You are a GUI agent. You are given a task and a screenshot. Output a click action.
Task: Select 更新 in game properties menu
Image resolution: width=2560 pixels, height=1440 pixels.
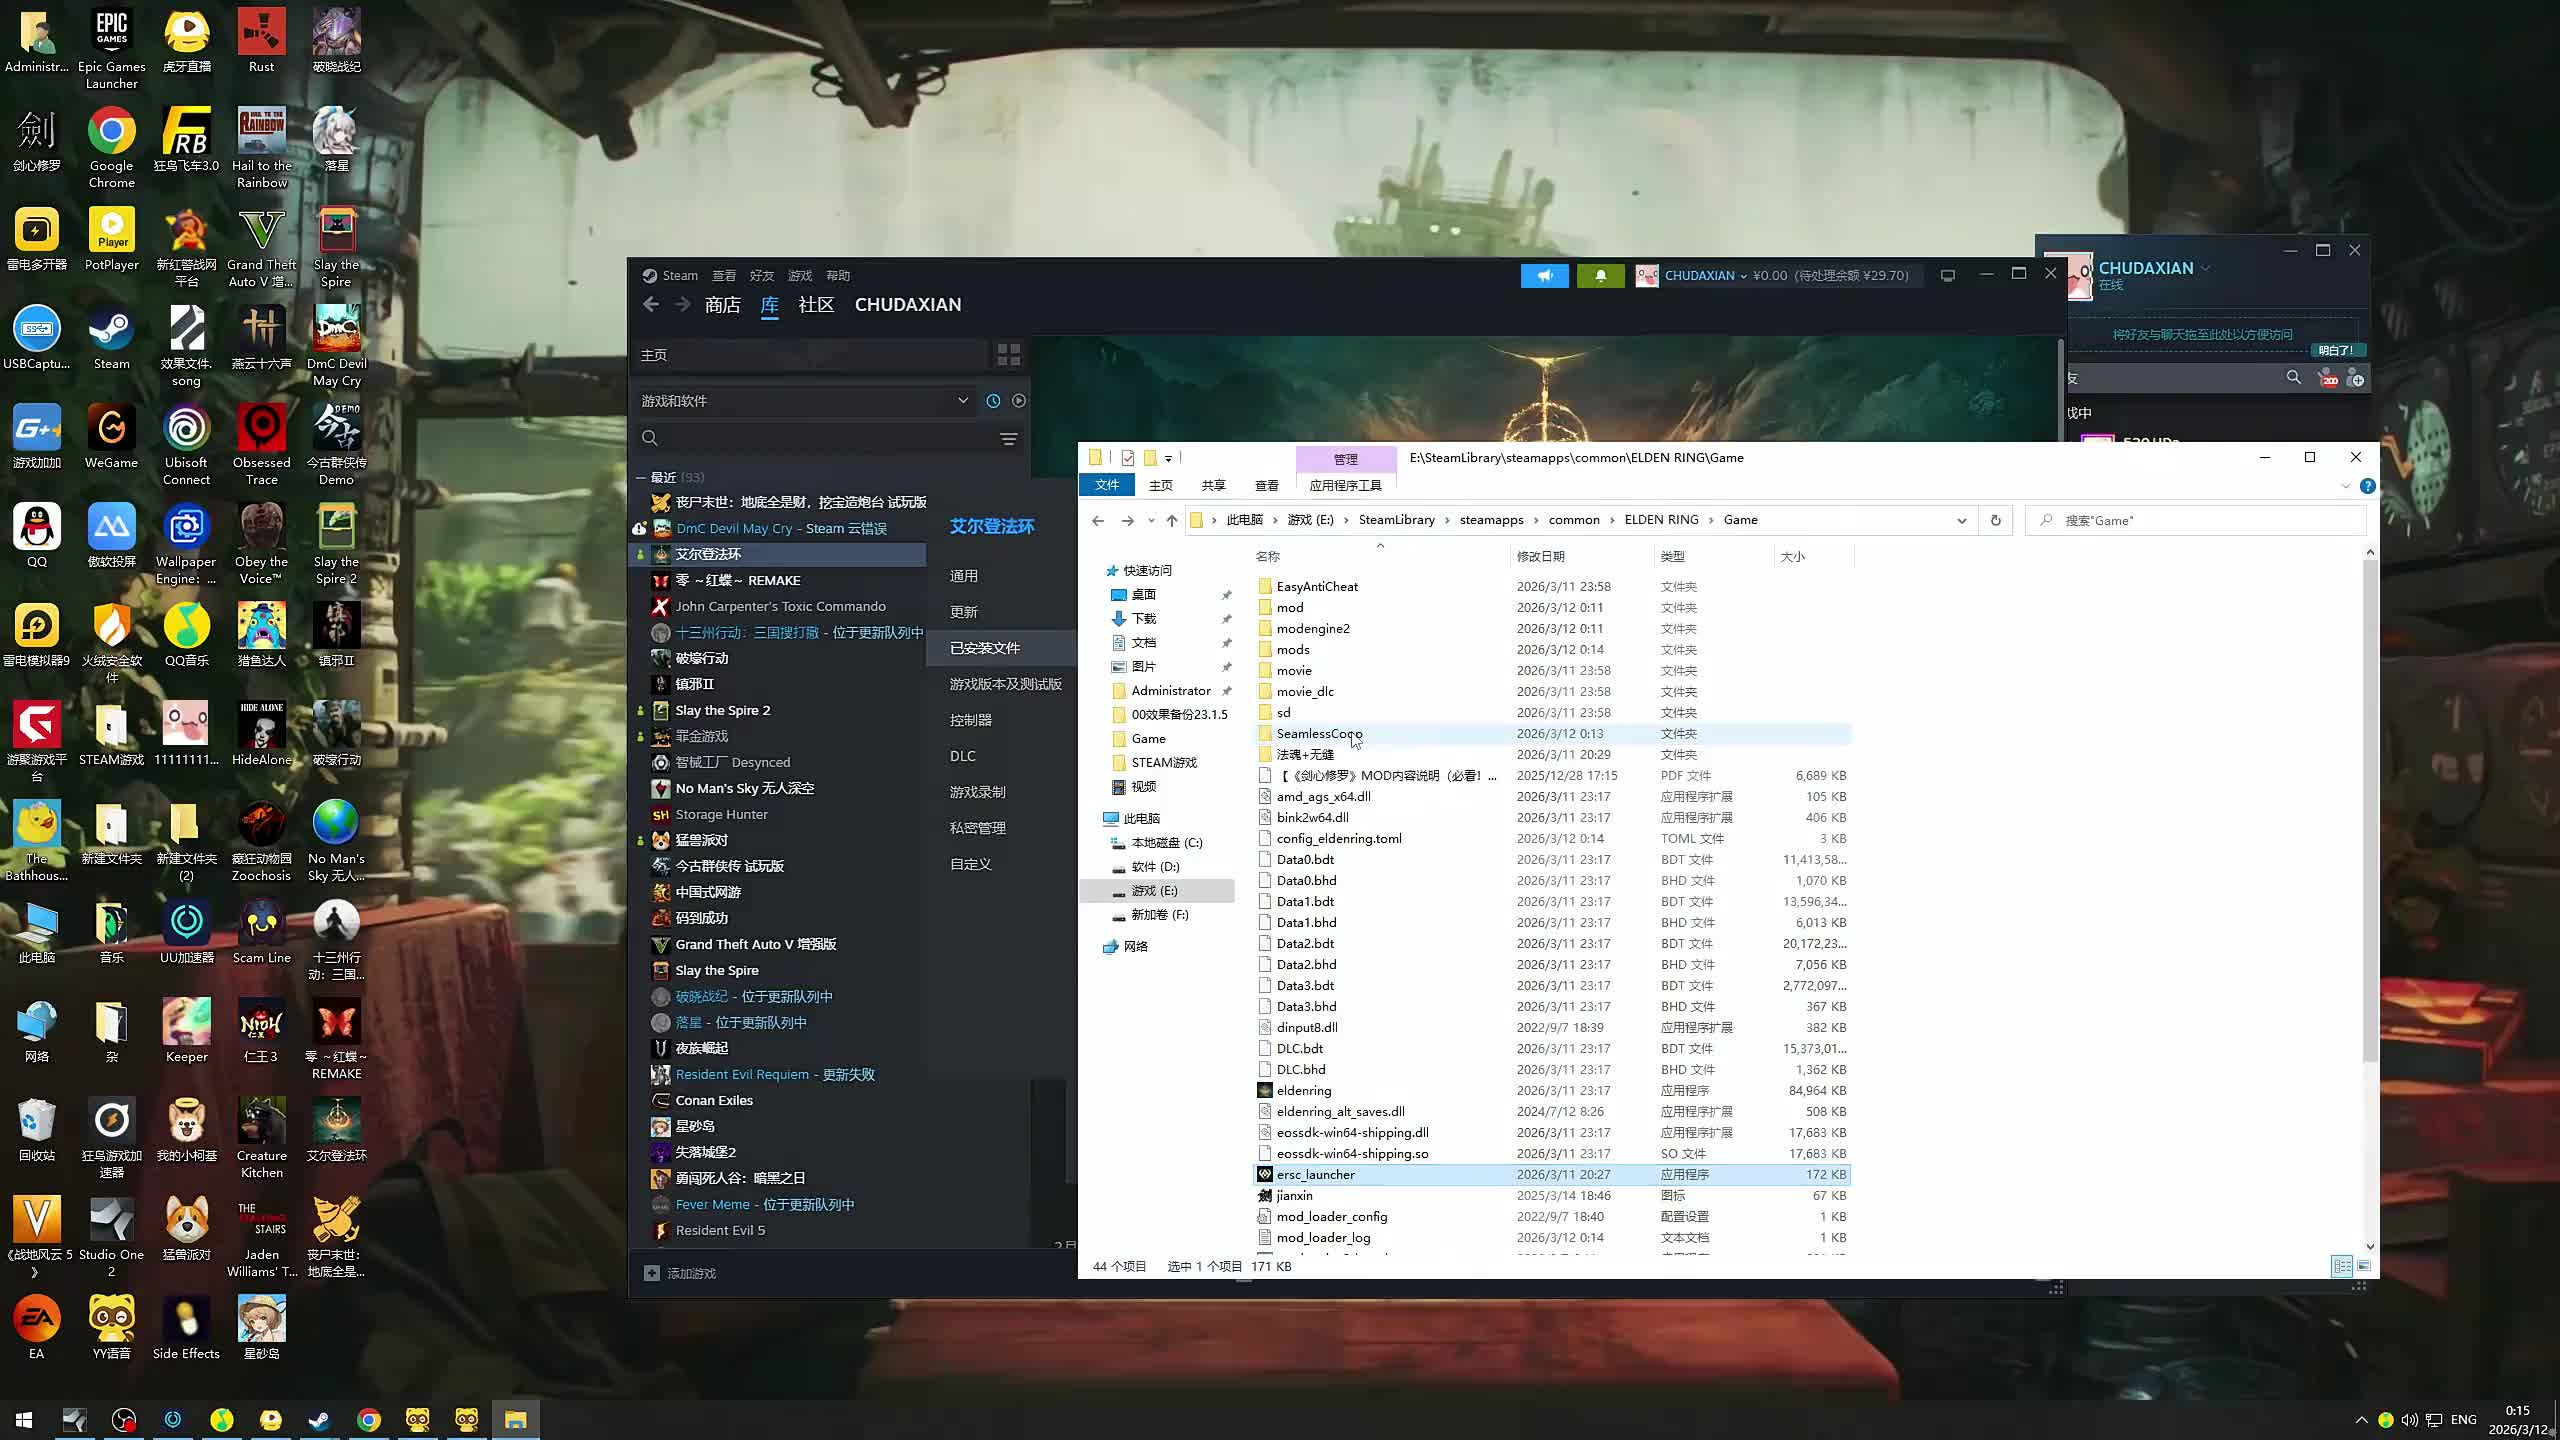point(963,612)
